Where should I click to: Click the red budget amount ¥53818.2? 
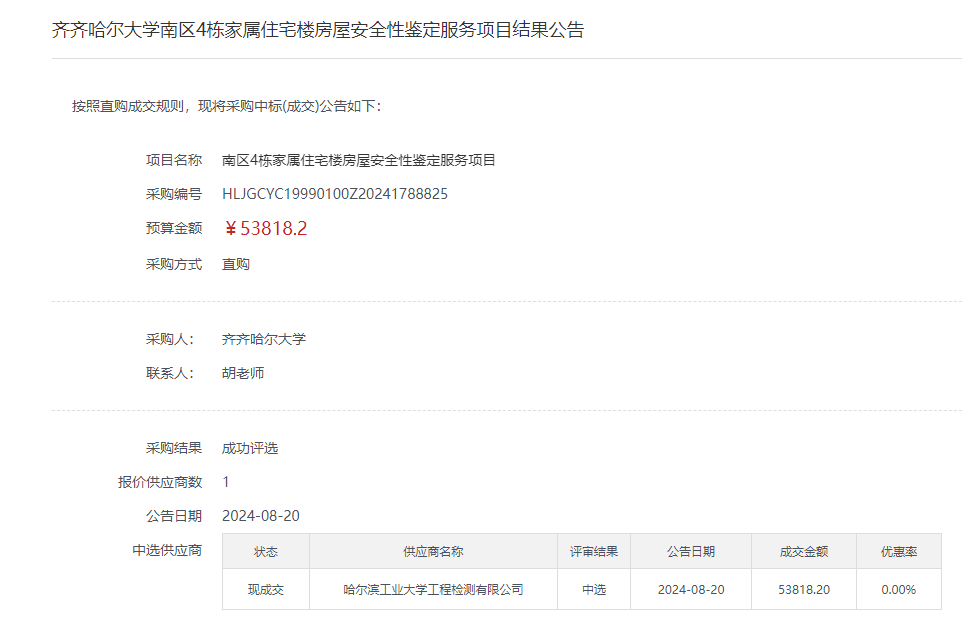[x=265, y=229]
